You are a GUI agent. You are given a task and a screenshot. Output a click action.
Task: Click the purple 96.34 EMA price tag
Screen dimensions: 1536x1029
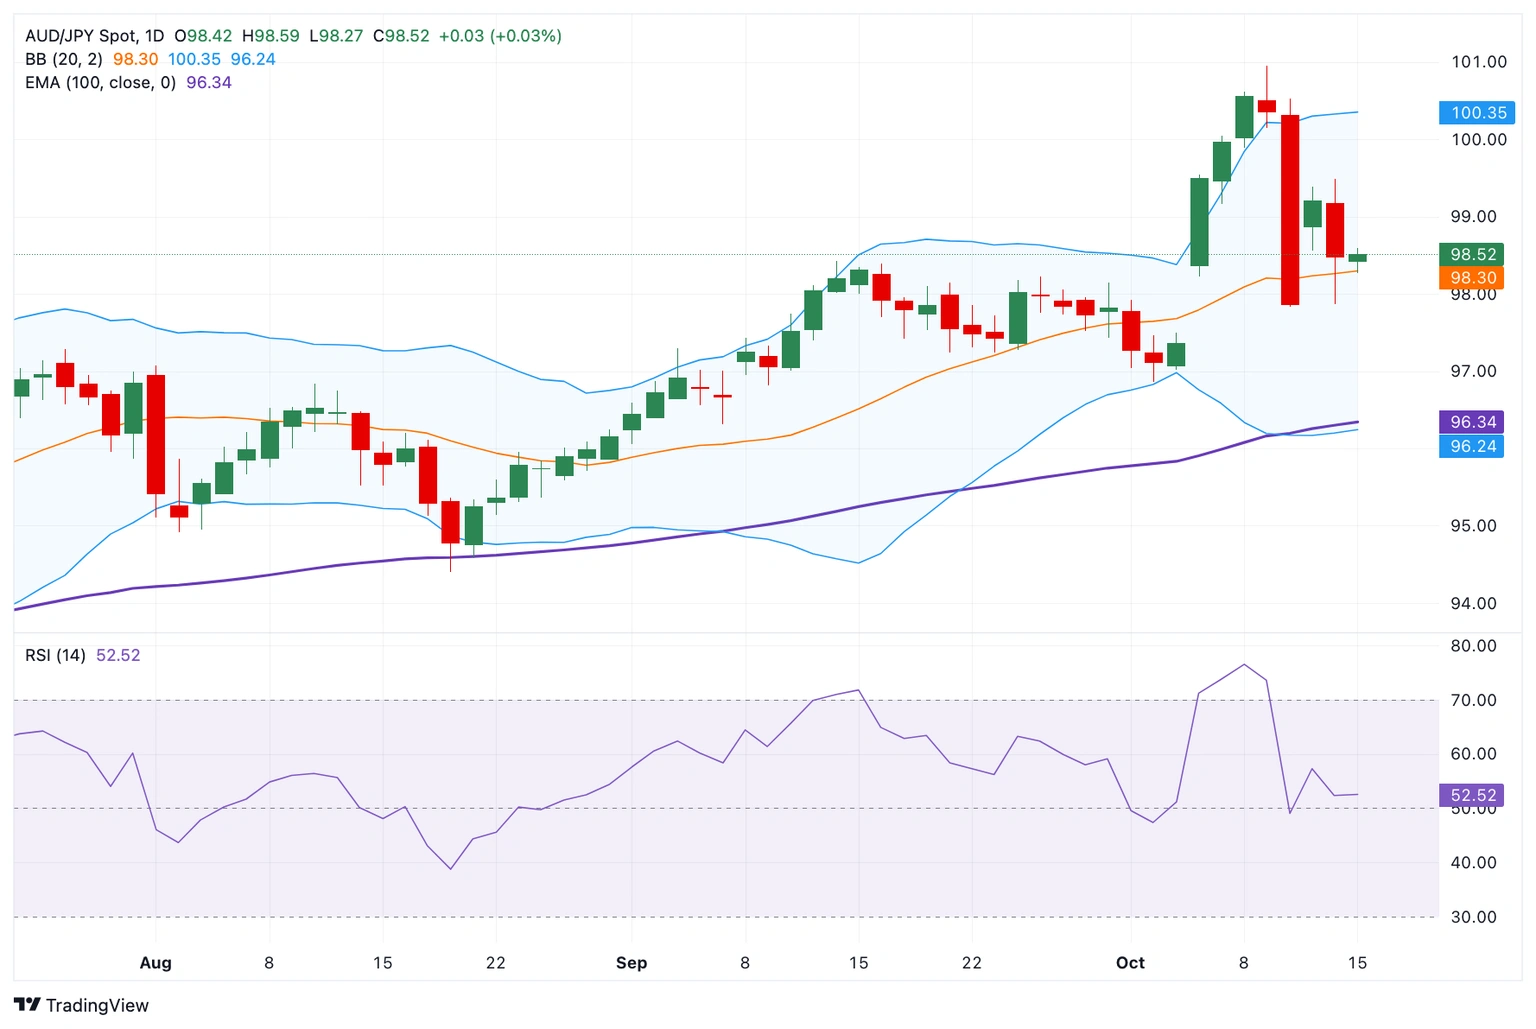coord(1472,422)
